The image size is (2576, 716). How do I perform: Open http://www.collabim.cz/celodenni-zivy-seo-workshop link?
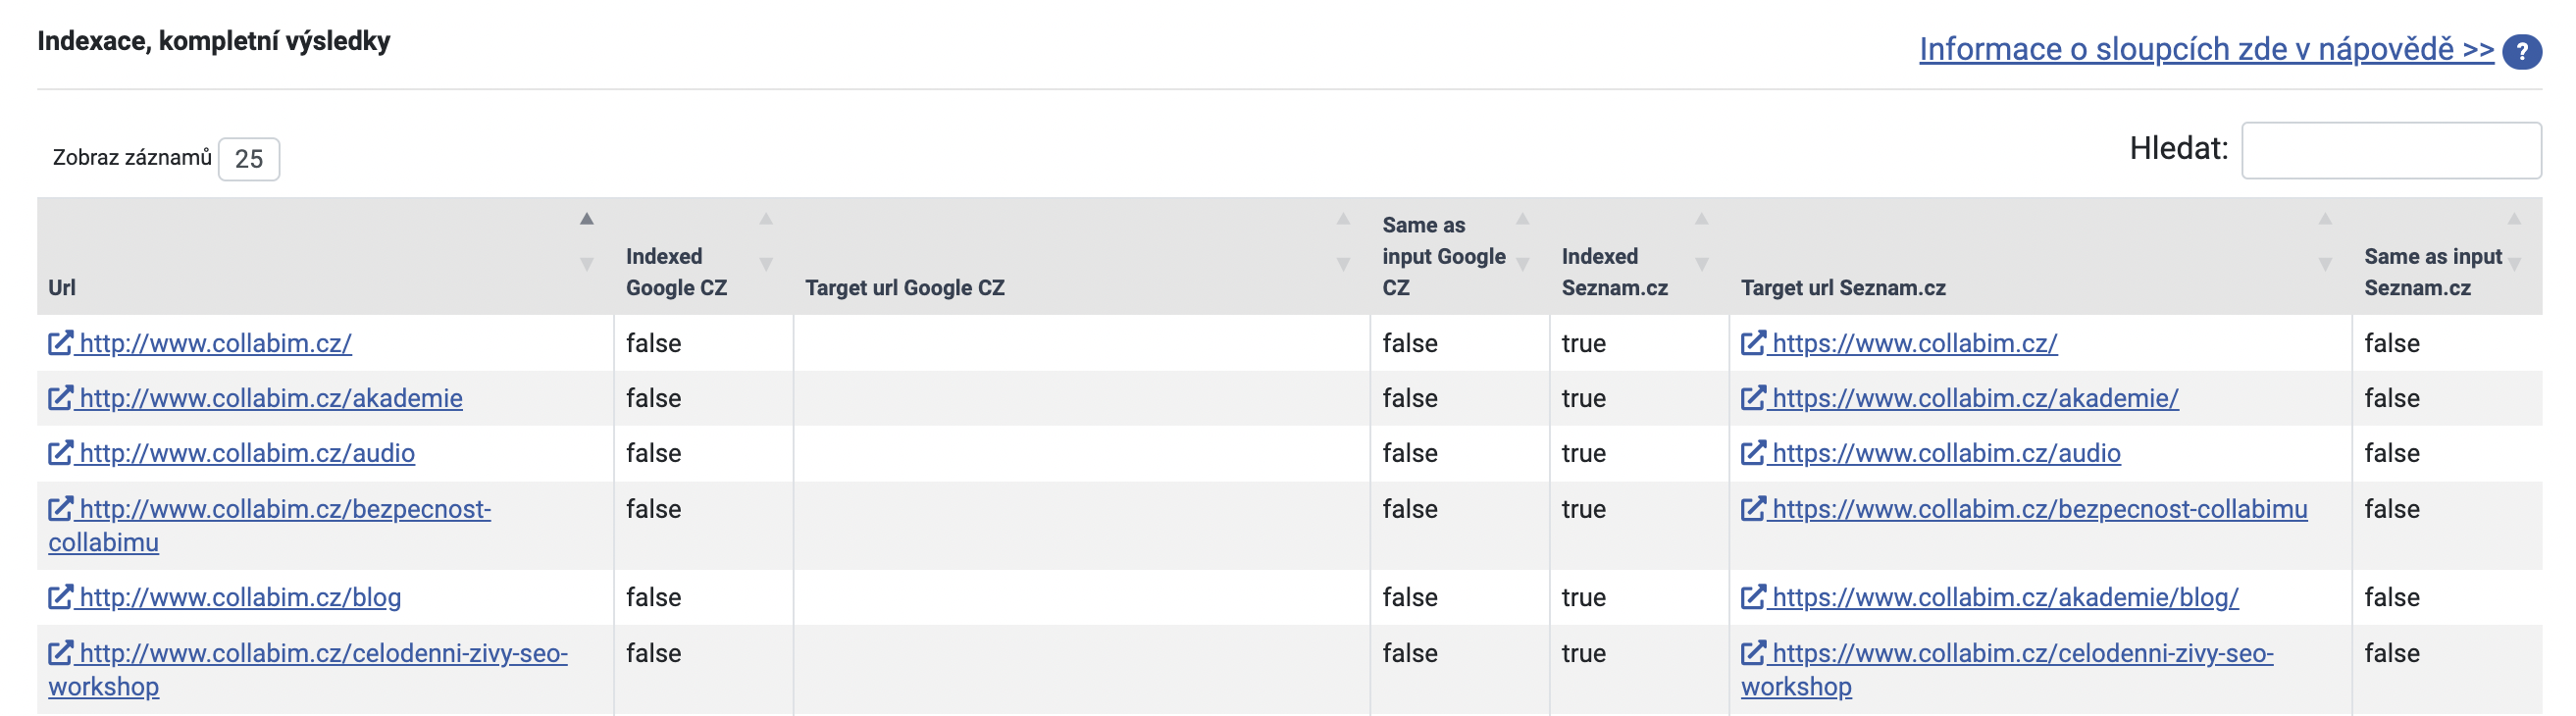tap(308, 669)
